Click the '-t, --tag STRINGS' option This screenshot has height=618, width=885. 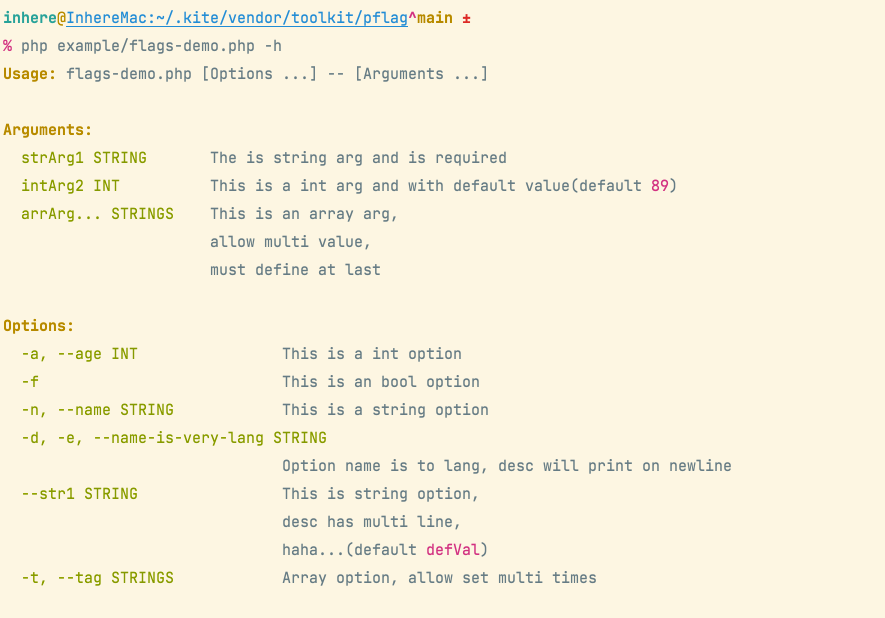(x=98, y=578)
